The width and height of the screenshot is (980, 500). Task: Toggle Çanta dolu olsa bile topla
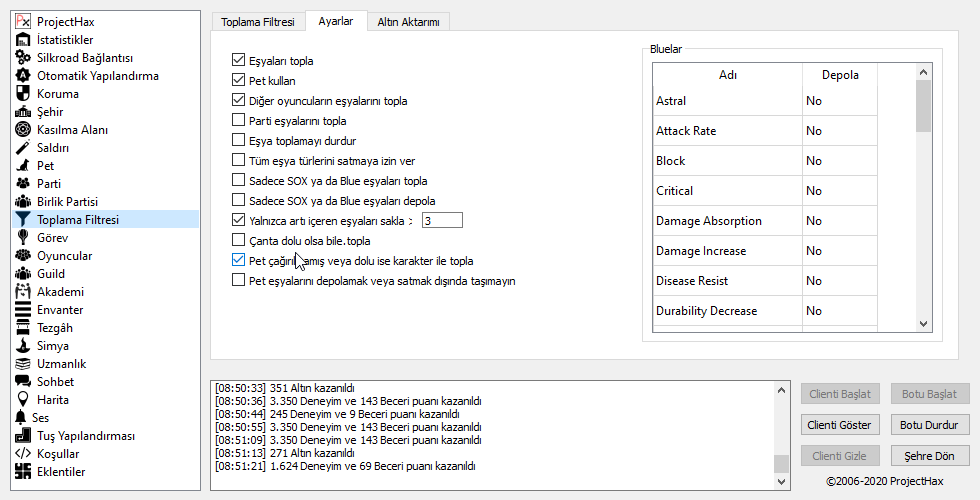tap(238, 241)
